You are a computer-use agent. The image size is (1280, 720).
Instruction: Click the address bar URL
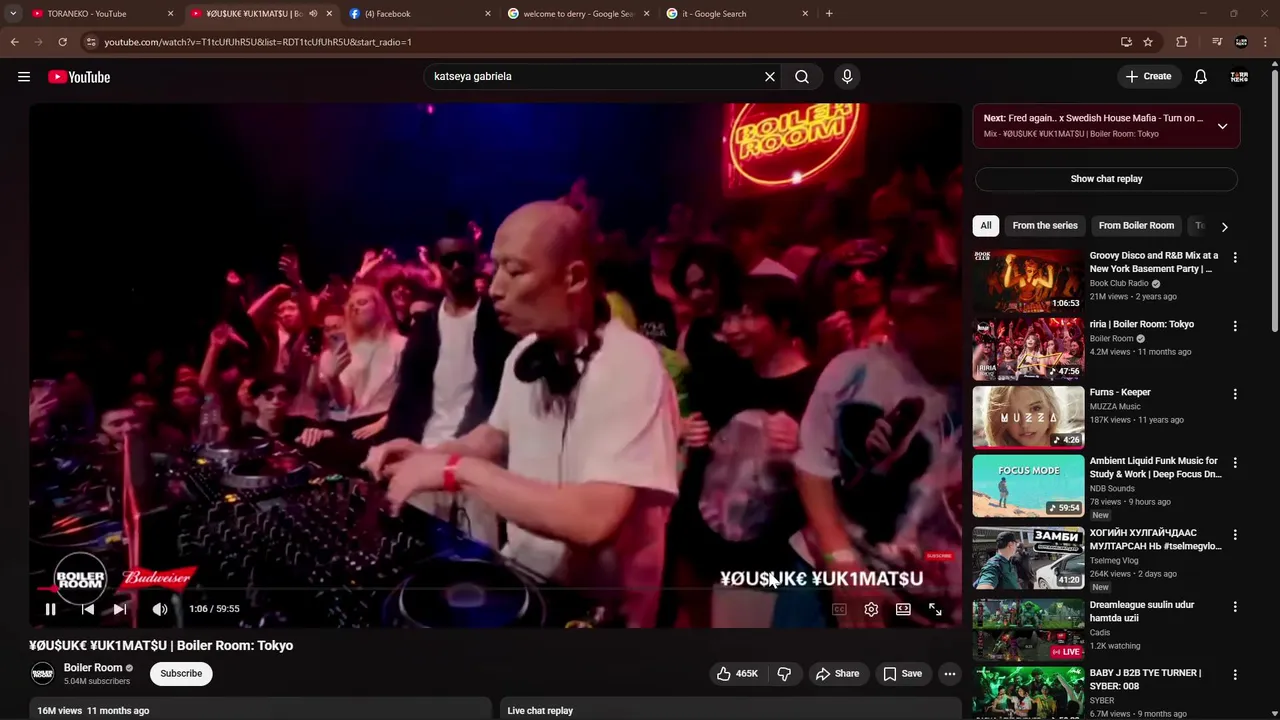pos(258,42)
